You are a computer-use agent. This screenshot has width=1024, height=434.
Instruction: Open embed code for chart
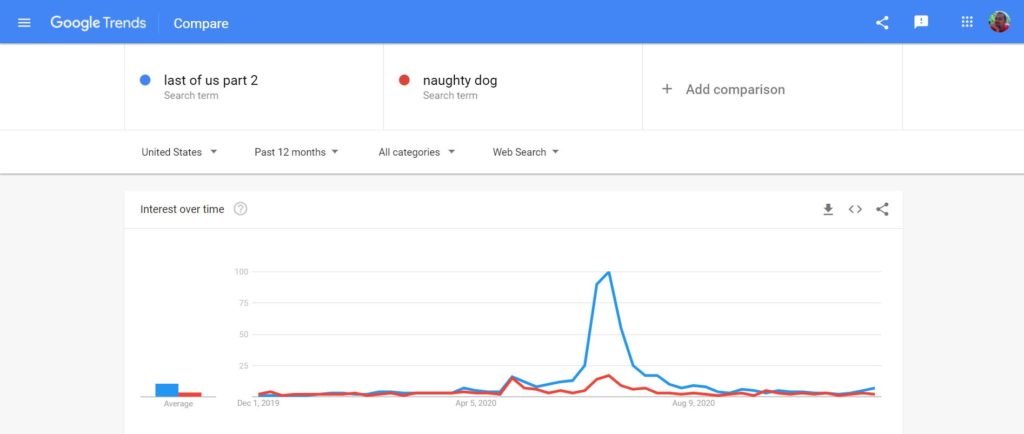coord(855,209)
